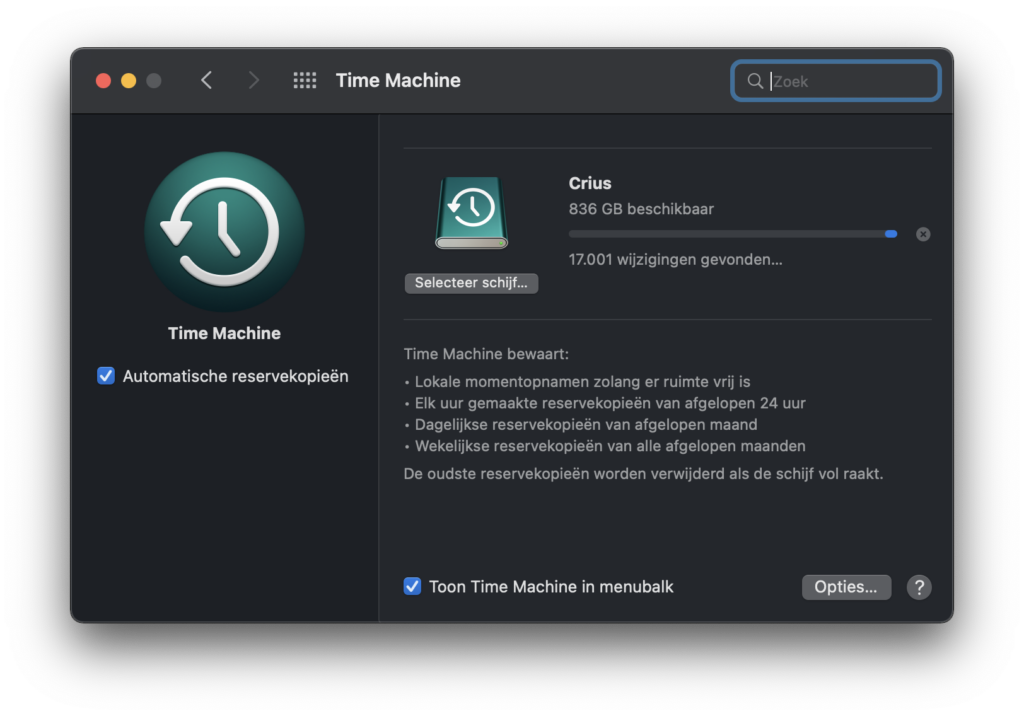Image resolution: width=1024 pixels, height=716 pixels.
Task: Open help with the question mark button
Action: (x=919, y=587)
